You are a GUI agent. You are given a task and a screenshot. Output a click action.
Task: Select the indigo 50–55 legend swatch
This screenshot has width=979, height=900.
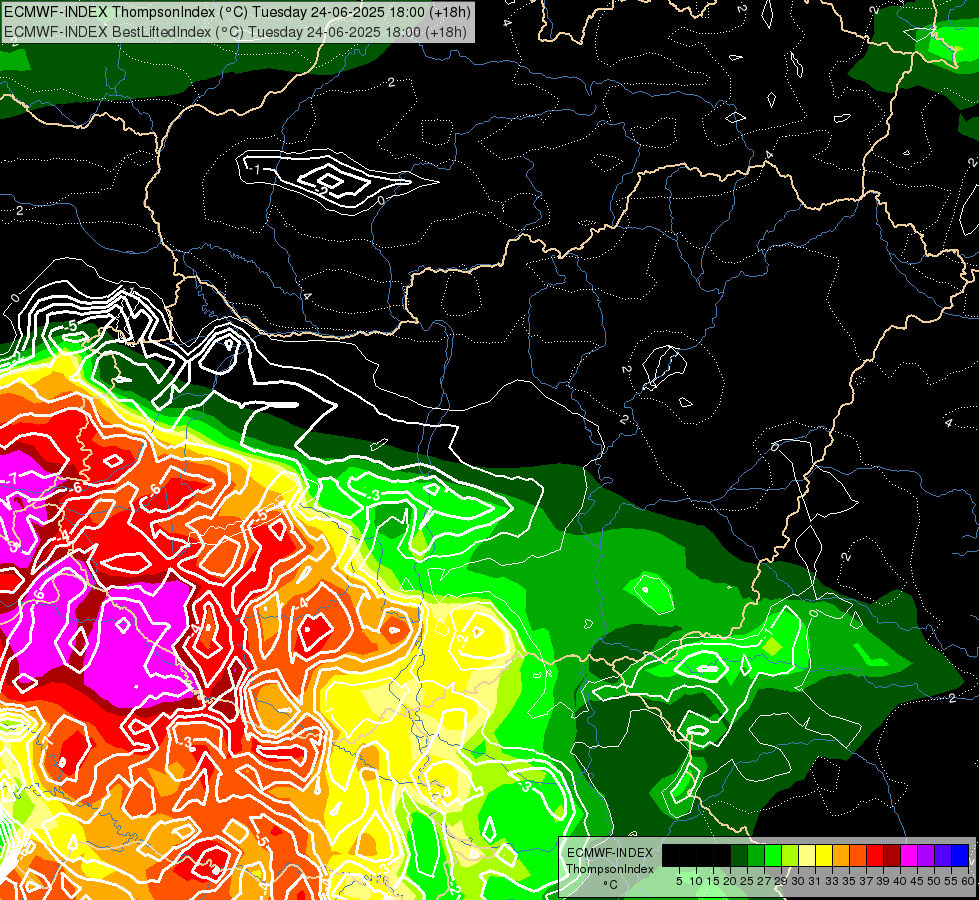click(943, 855)
